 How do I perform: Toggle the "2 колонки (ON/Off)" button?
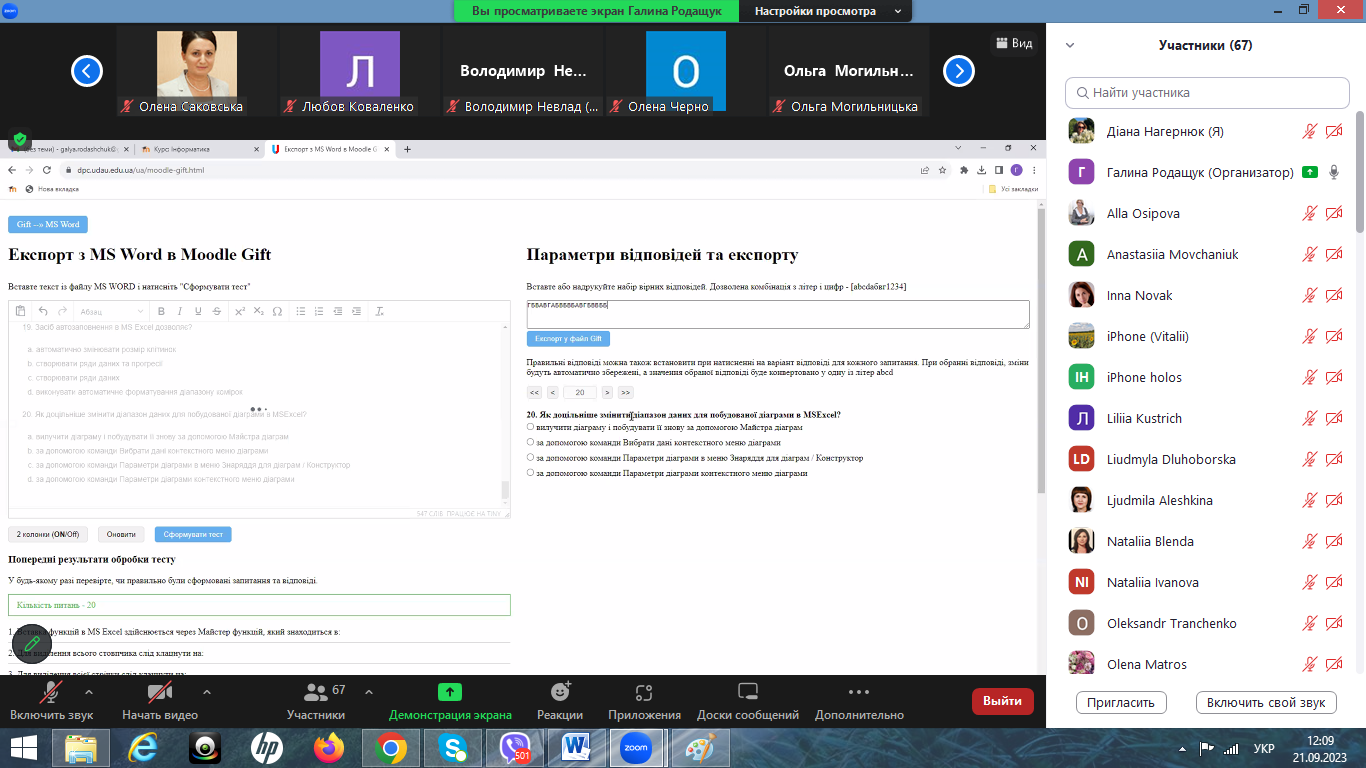click(48, 535)
